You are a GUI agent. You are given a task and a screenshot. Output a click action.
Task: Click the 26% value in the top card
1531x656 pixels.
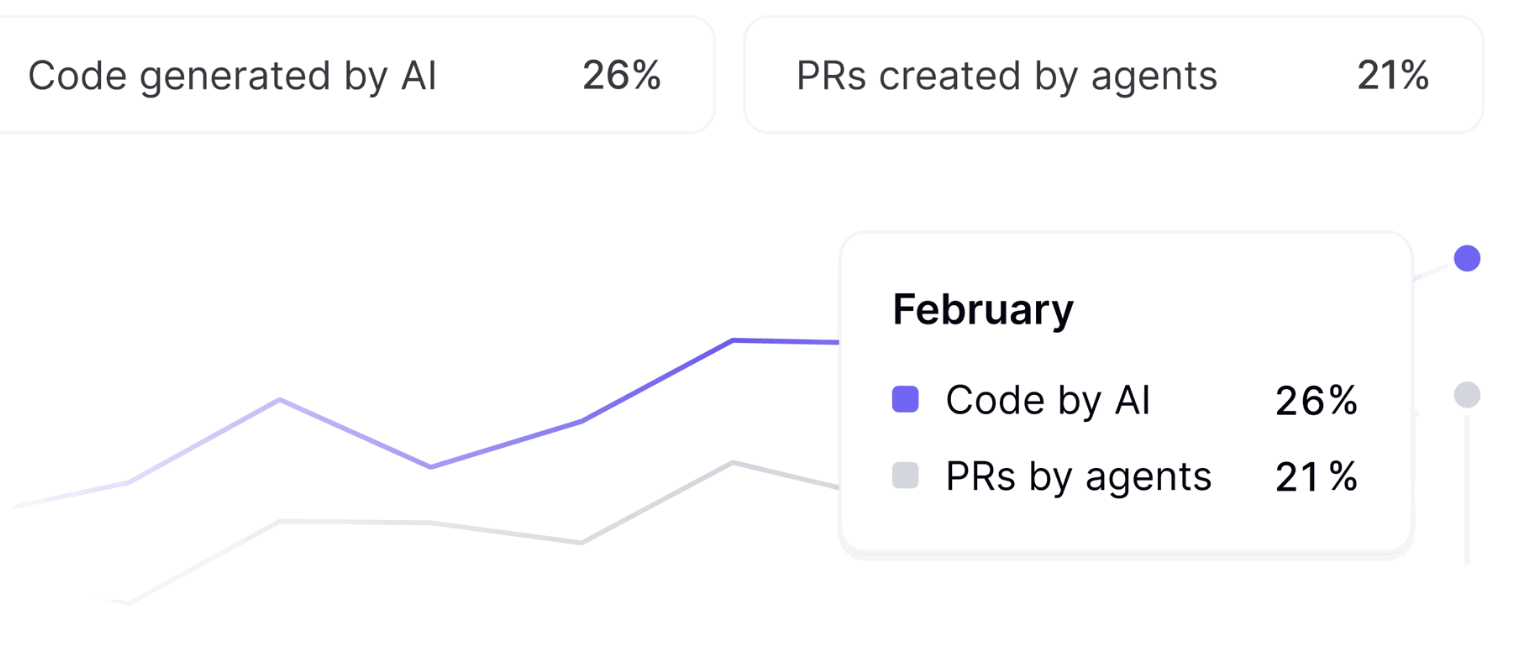point(621,76)
